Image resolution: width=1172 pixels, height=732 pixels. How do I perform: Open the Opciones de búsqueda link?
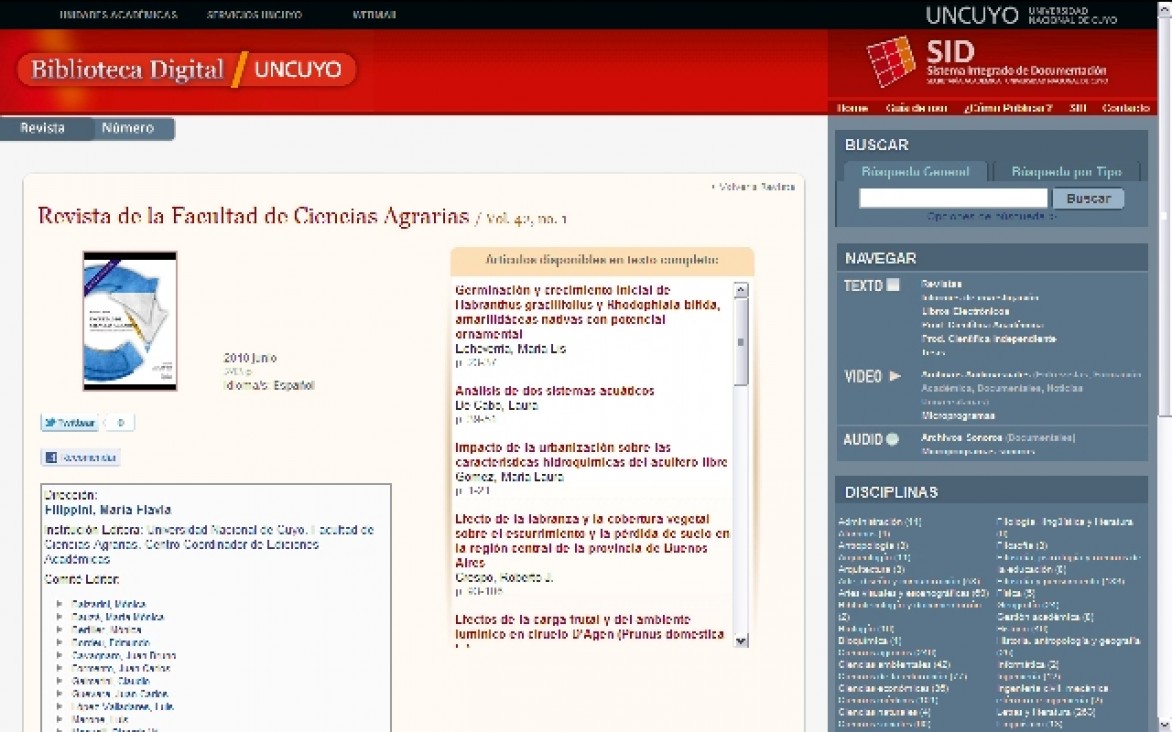pyautogui.click(x=991, y=217)
